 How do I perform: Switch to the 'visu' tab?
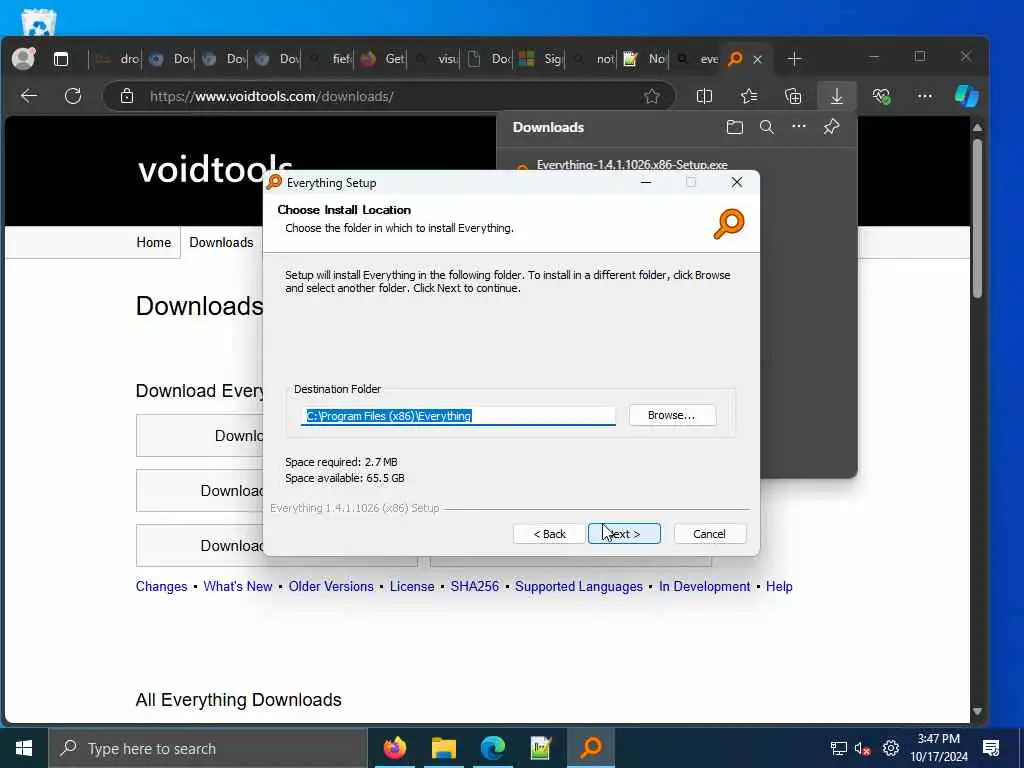(436, 59)
